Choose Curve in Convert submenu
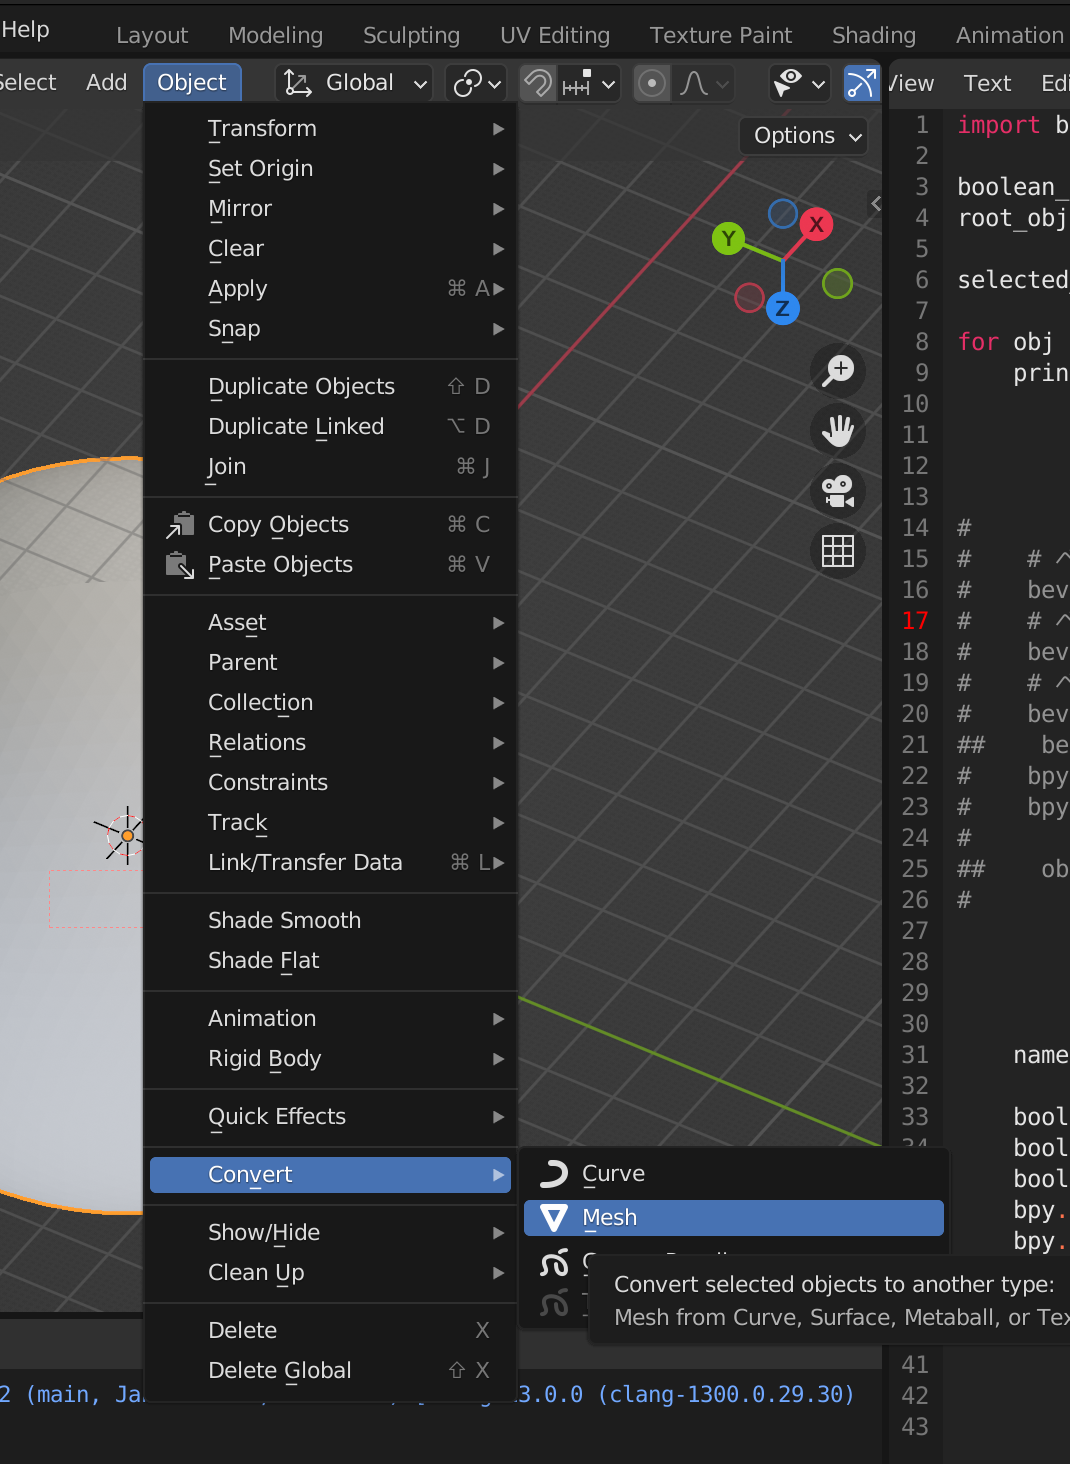1070x1464 pixels. (x=613, y=1174)
